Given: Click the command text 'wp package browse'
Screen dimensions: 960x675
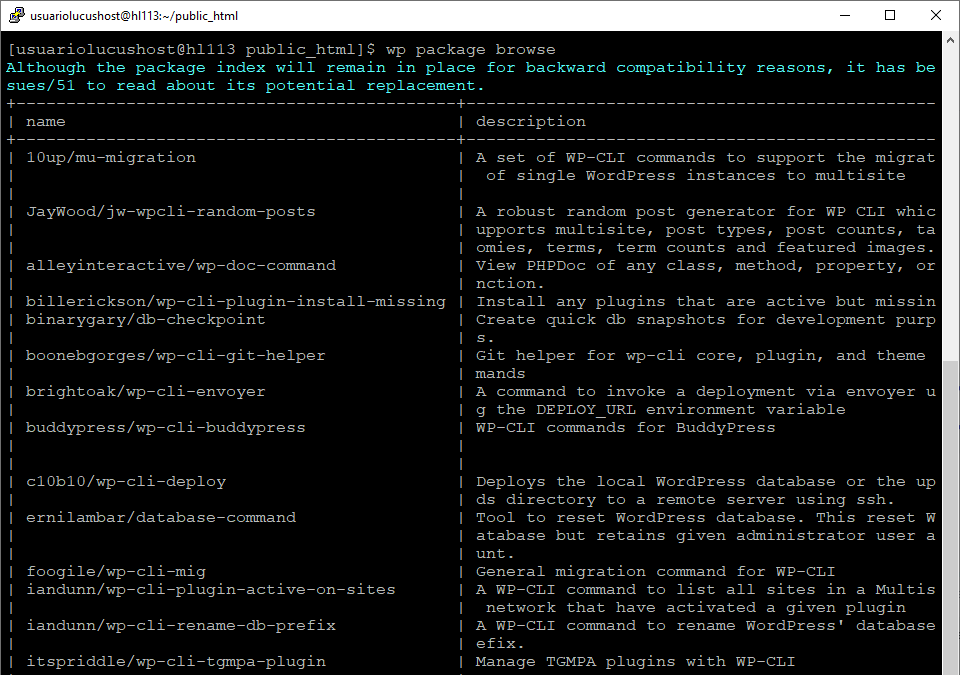Looking at the screenshot, I should tap(471, 50).
